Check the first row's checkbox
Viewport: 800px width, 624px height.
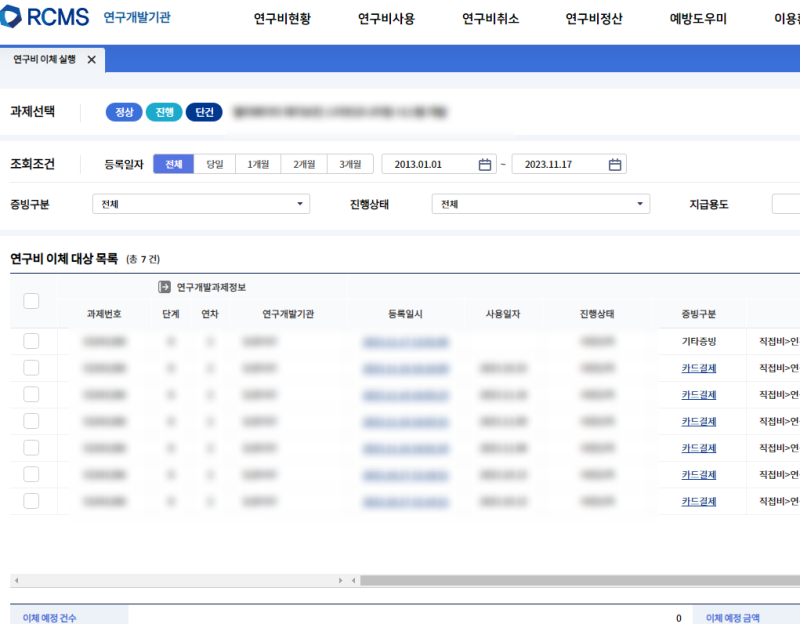pos(30,341)
